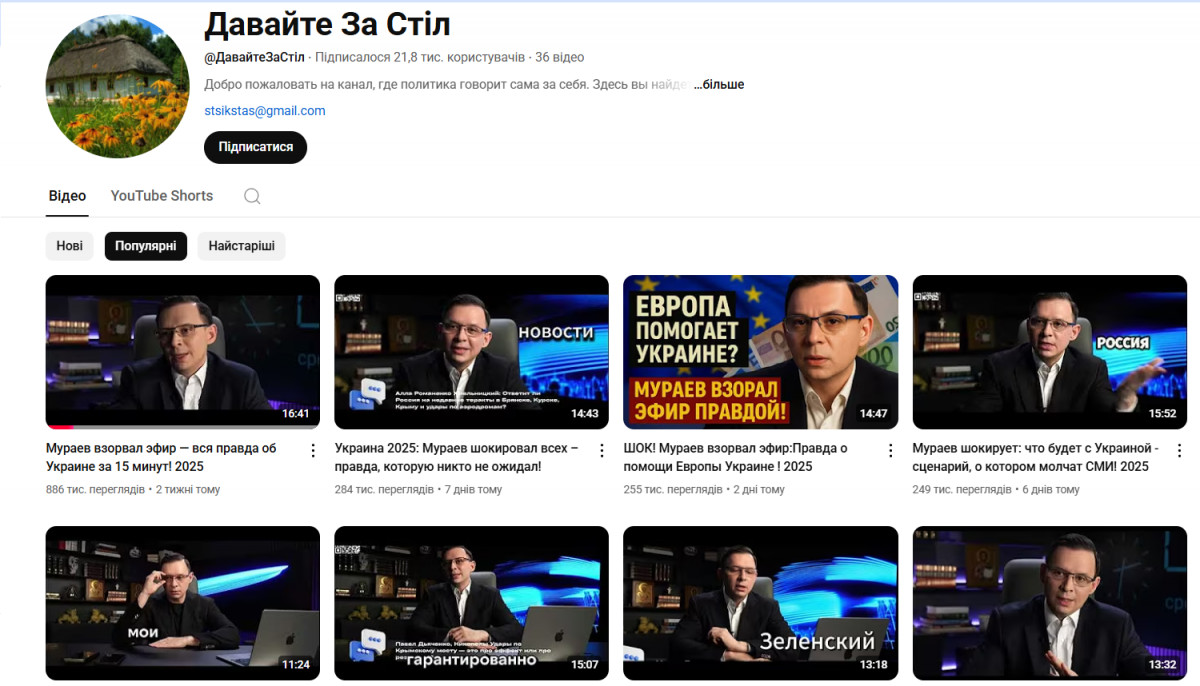
Task: Click the channel handle '@ДавайтеЗаСтіл'
Action: [254, 57]
